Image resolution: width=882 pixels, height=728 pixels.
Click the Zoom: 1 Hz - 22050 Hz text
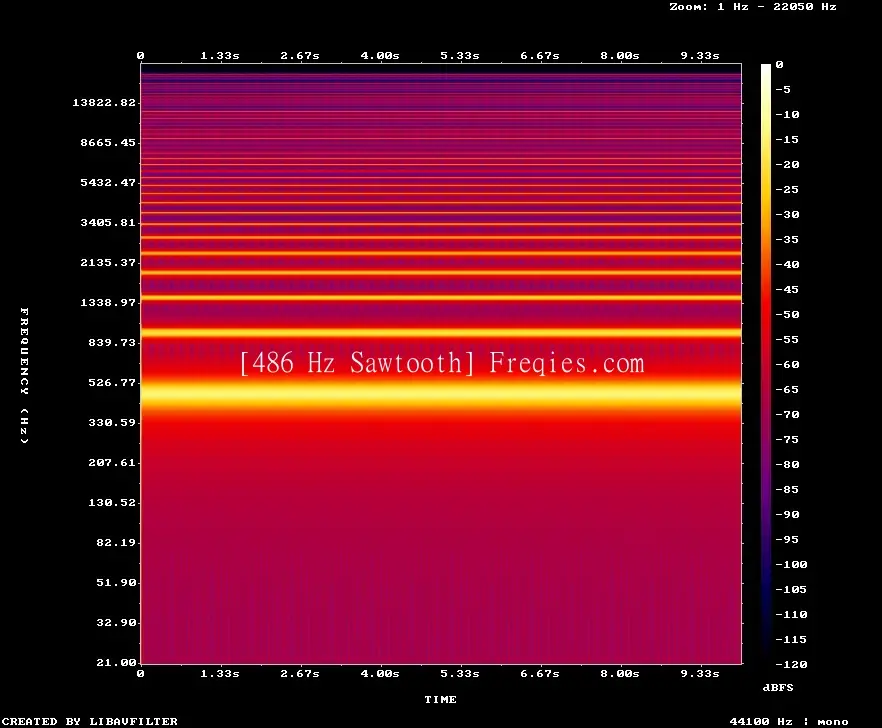coord(753,7)
